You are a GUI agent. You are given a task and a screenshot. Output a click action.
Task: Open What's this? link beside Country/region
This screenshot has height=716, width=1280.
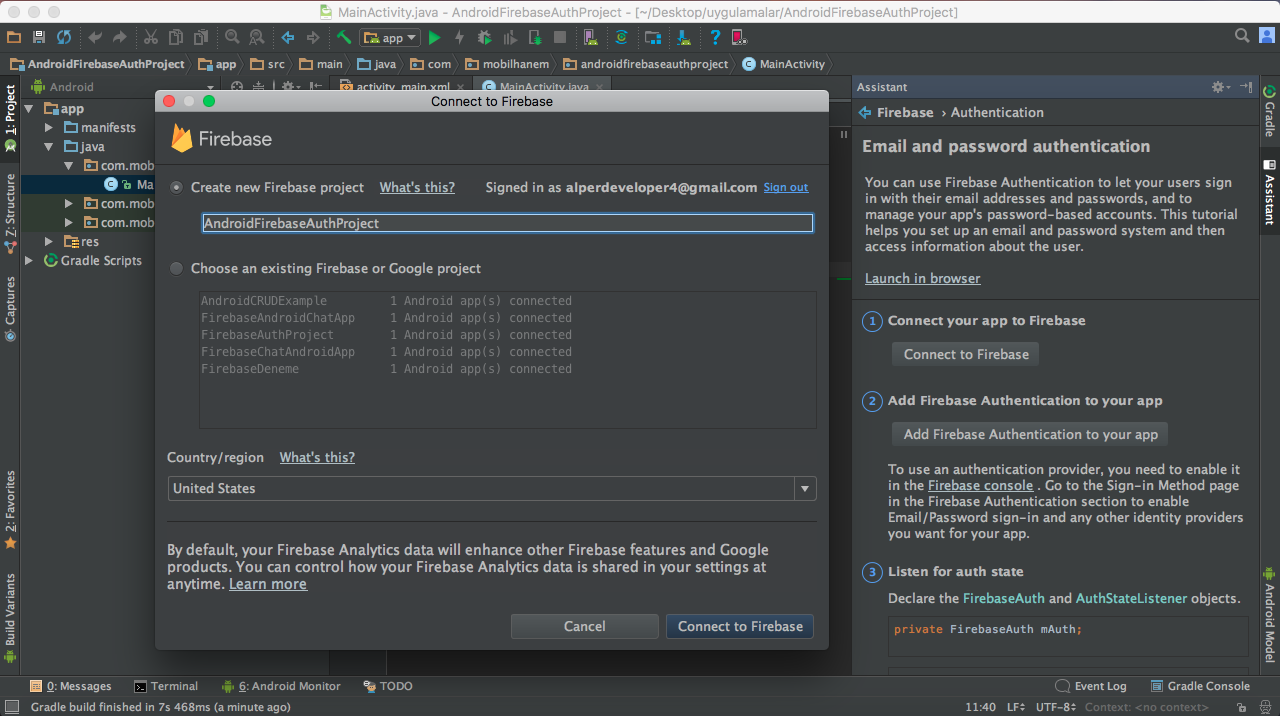coord(317,457)
